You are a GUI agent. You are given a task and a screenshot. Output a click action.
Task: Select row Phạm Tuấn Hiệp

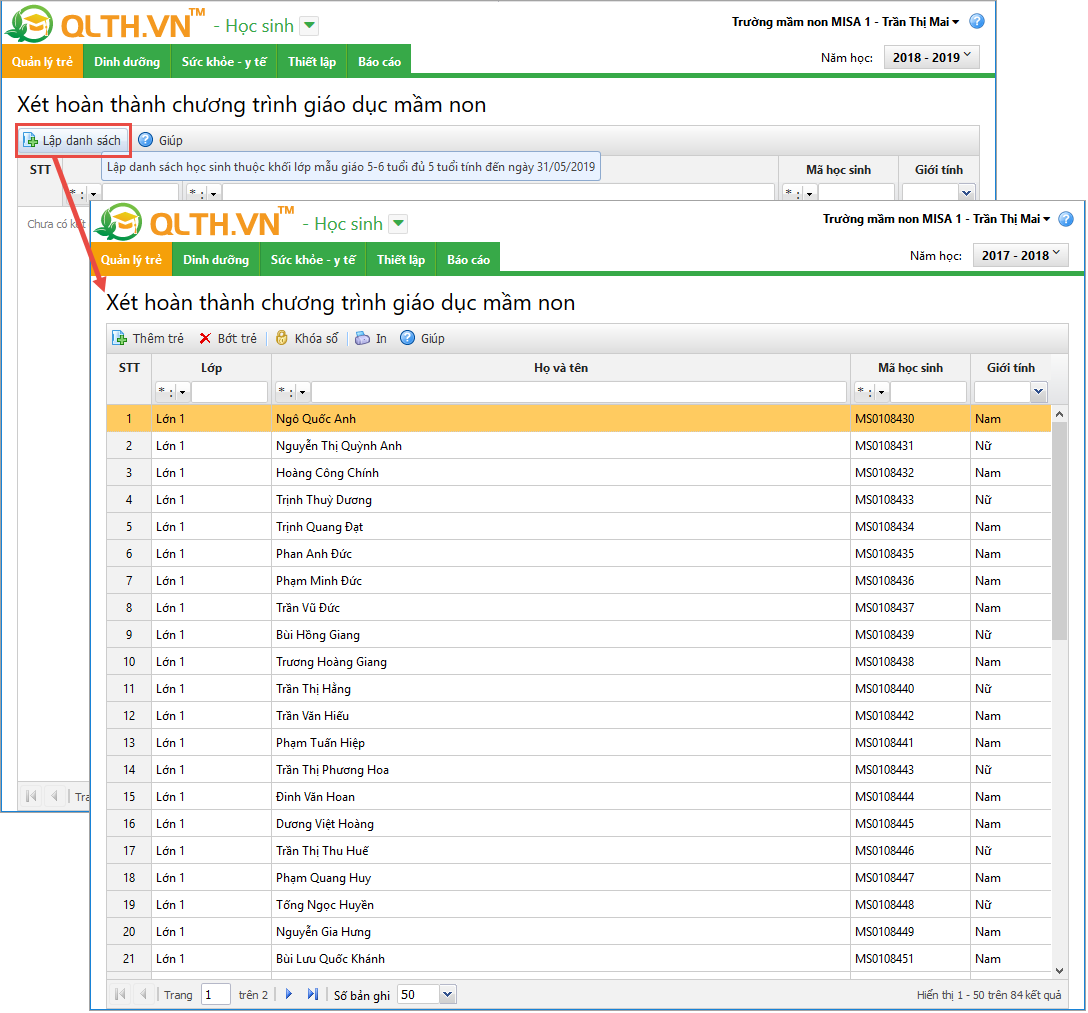(x=579, y=743)
